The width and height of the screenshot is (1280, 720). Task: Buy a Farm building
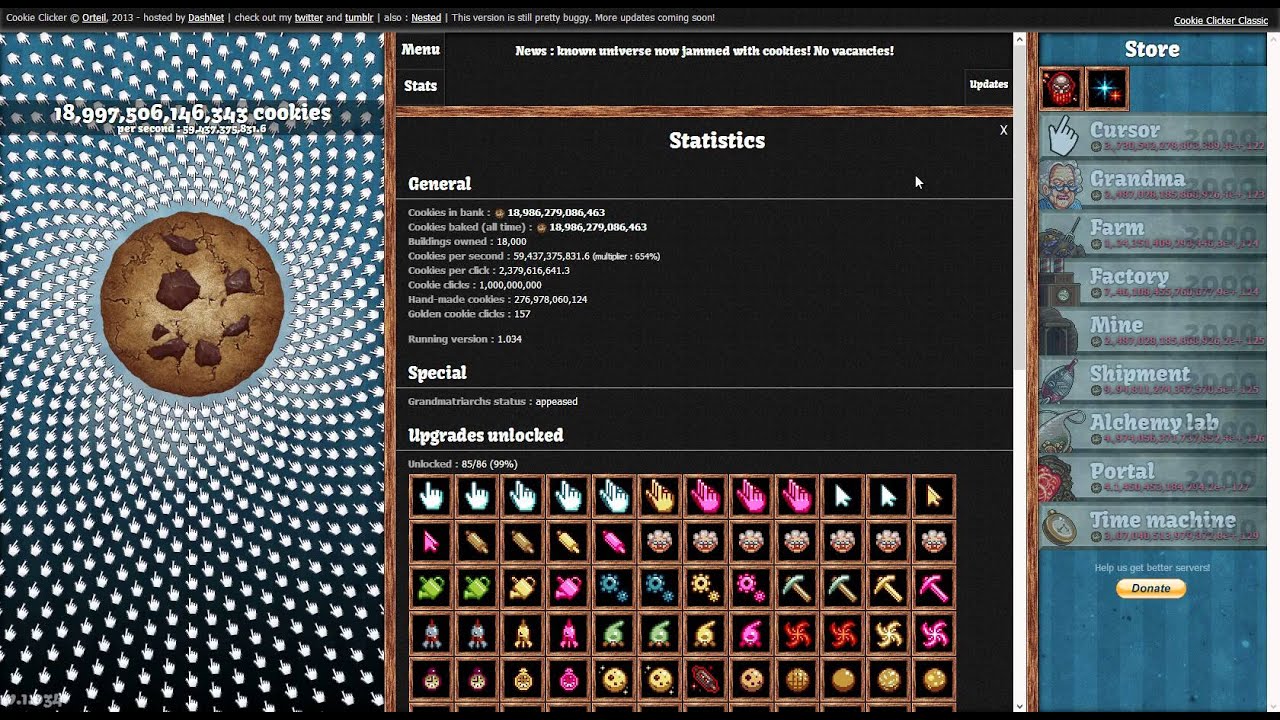(1152, 235)
